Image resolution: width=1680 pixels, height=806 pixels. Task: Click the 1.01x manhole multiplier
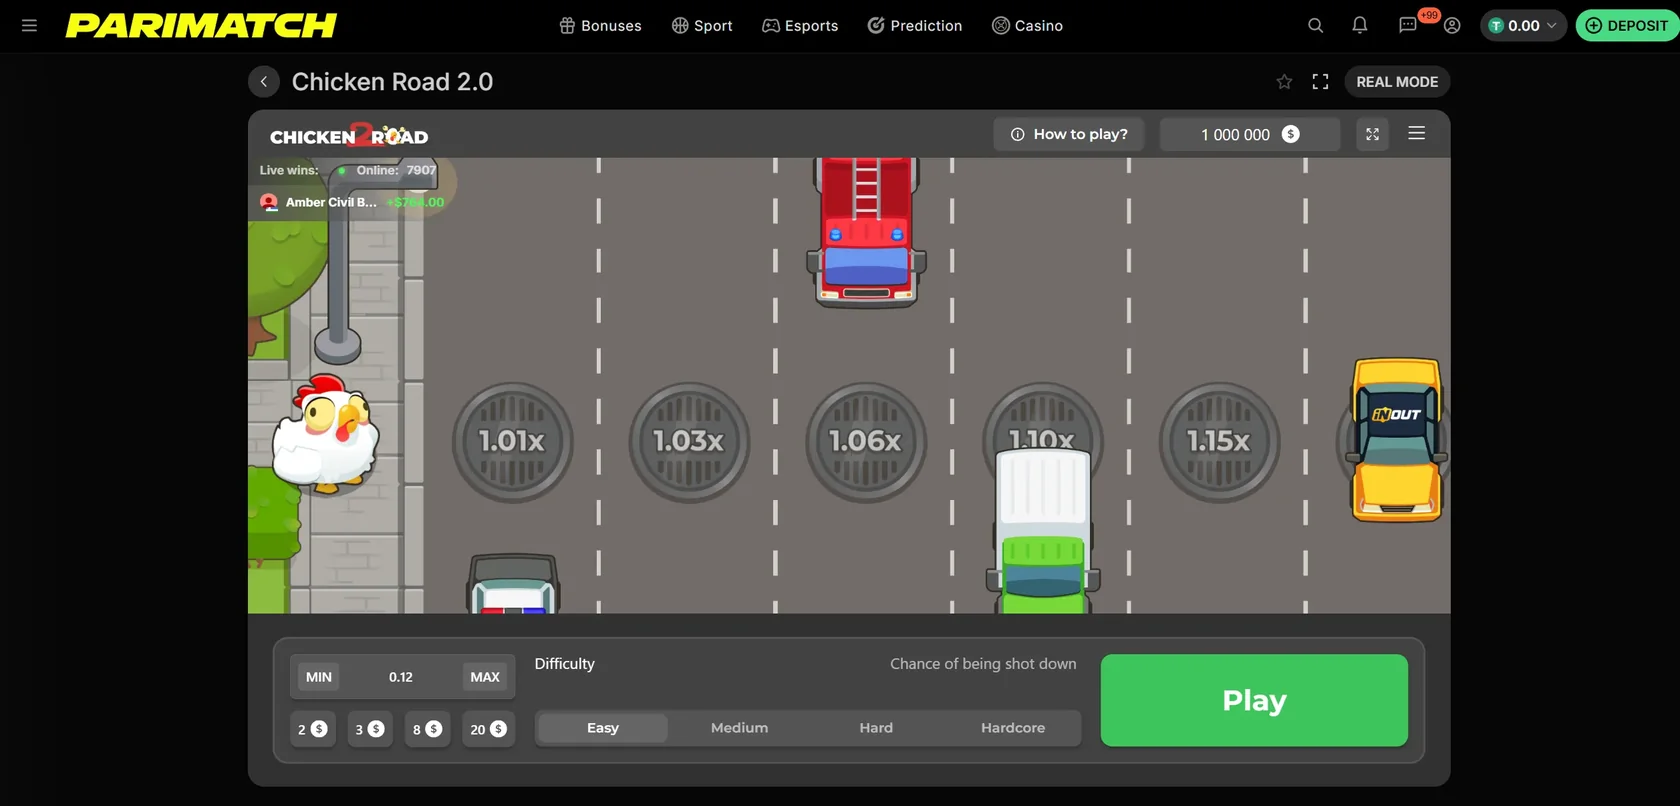tap(512, 442)
